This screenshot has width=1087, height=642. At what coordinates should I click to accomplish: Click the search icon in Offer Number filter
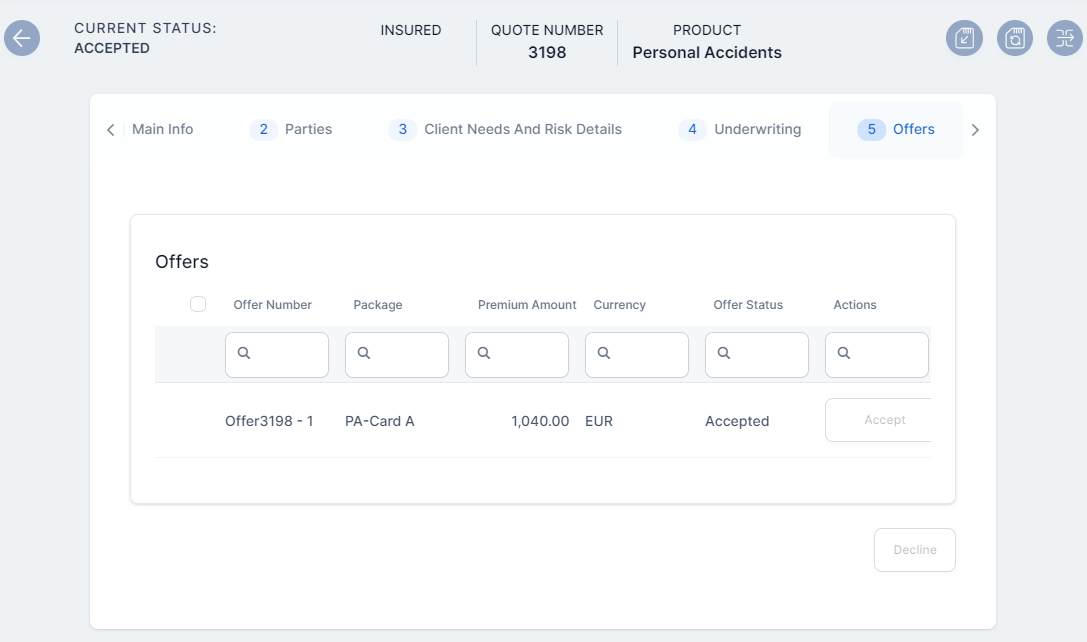tap(244, 354)
